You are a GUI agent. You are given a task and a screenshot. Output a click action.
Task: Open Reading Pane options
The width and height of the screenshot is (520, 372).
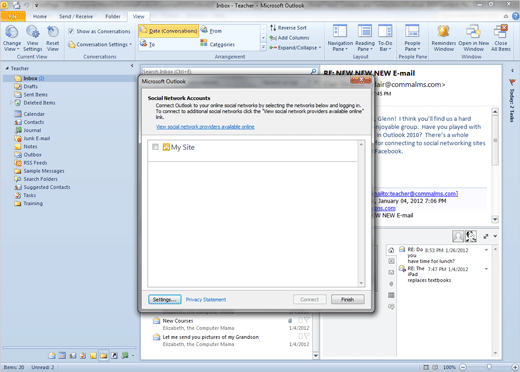[x=365, y=39]
